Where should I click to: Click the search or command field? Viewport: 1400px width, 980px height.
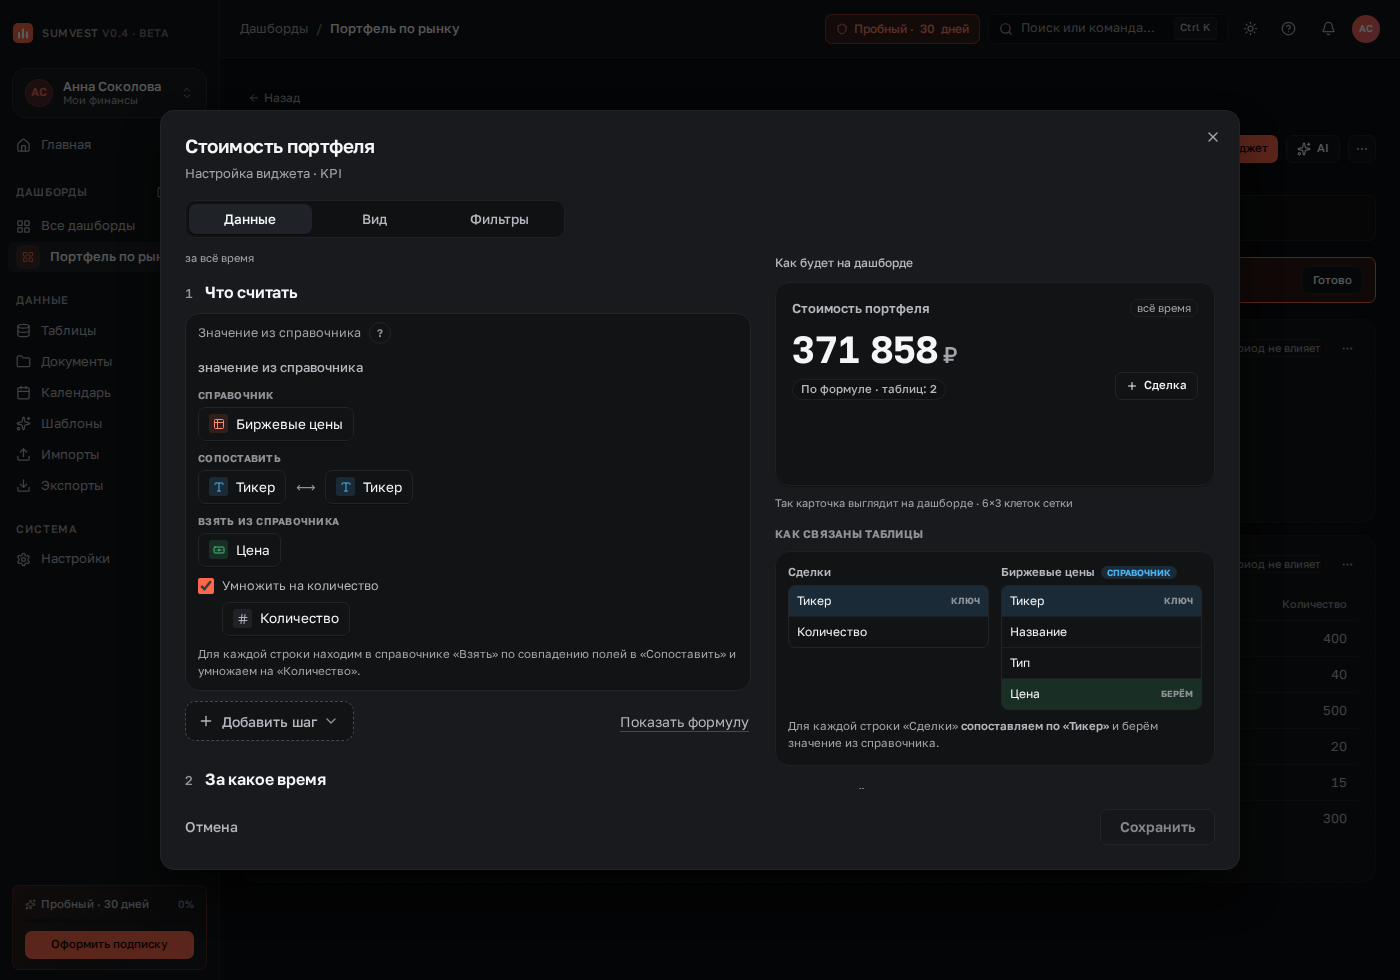[1105, 29]
